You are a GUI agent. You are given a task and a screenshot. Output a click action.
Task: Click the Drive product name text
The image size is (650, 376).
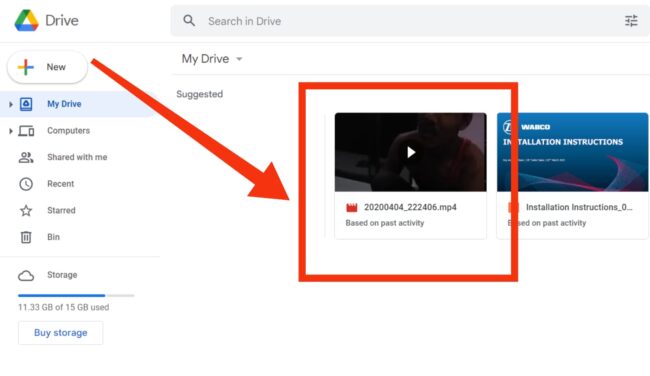tap(62, 20)
